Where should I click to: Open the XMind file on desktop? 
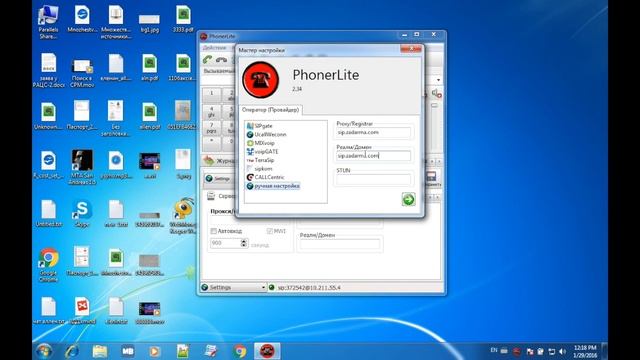[82, 310]
